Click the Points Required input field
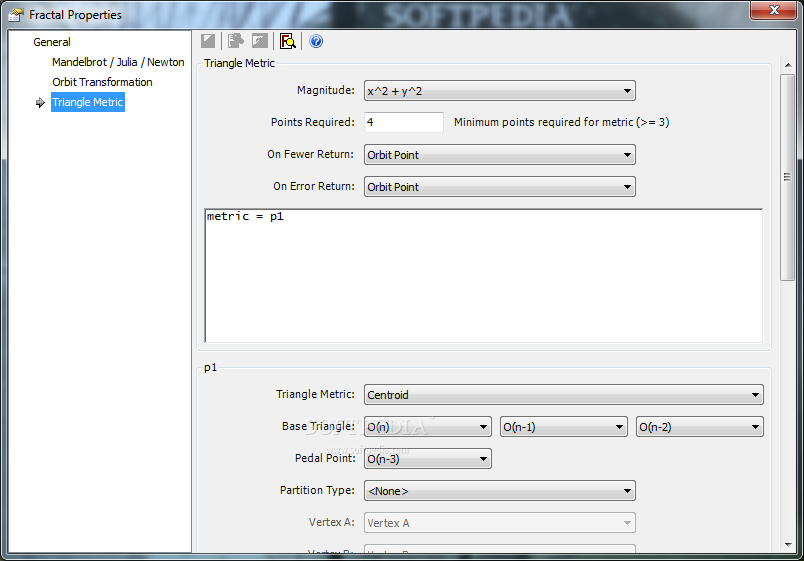This screenshot has height=561, width=804. click(404, 122)
